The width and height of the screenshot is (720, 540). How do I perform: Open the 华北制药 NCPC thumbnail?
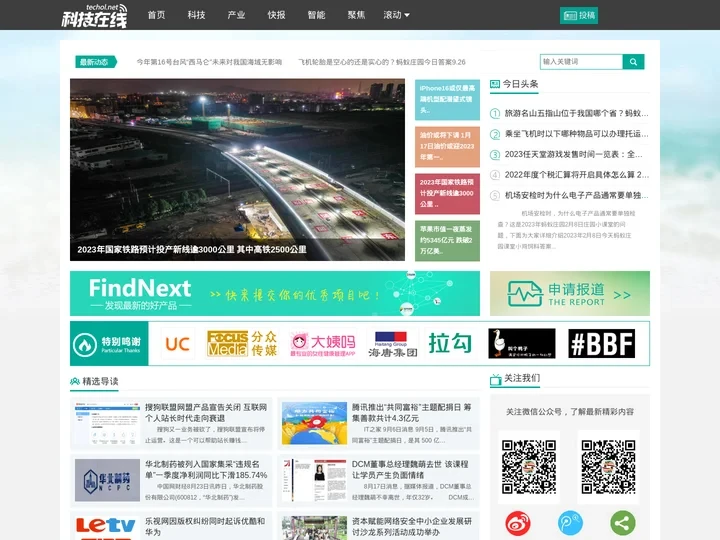click(107, 480)
